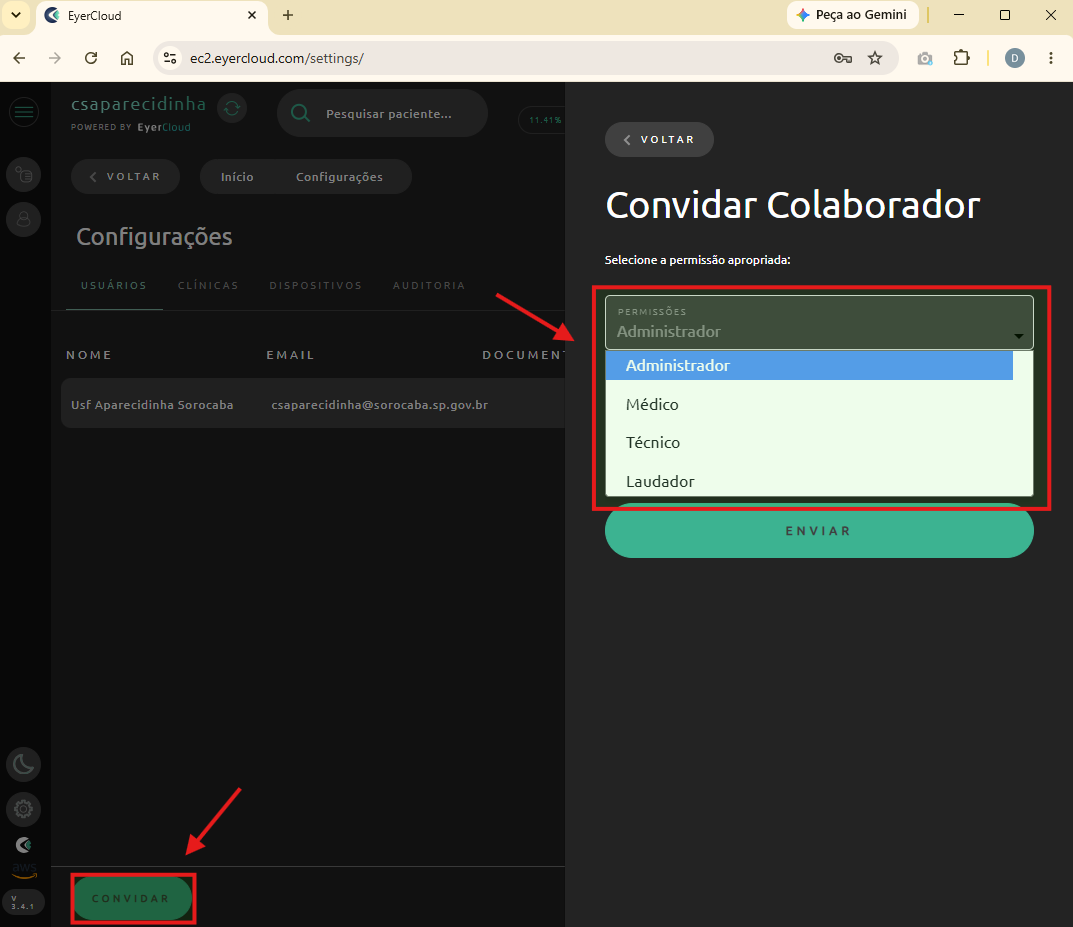Click email csaparecidinha@sorocaba.sp.gov.br

[x=380, y=404]
